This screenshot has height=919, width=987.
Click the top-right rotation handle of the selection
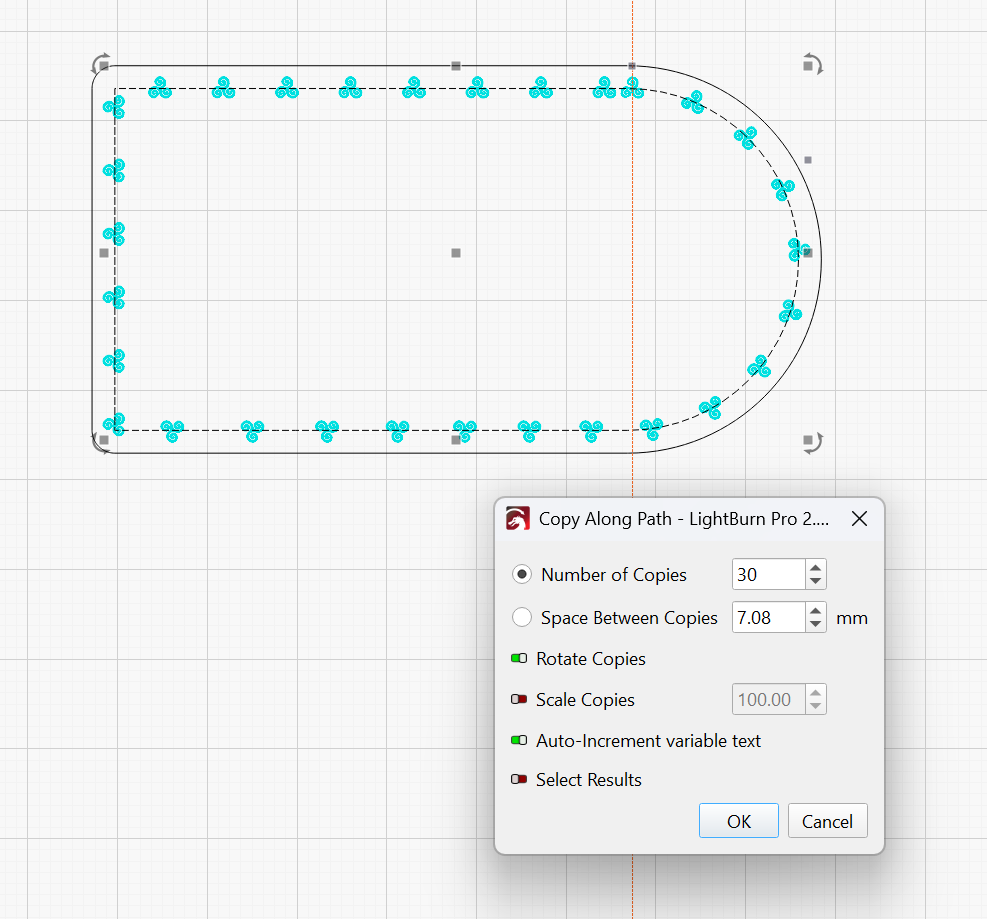tap(812, 65)
